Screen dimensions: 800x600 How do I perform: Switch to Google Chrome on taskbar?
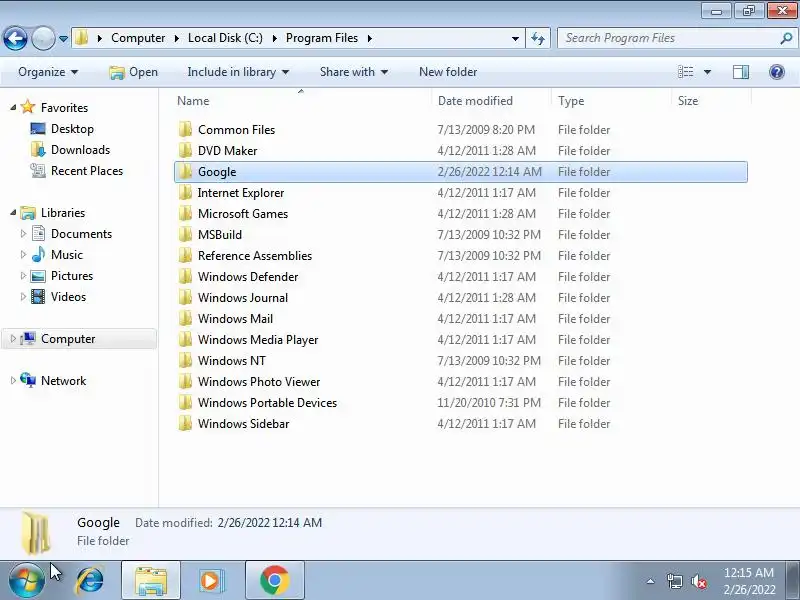pos(274,581)
